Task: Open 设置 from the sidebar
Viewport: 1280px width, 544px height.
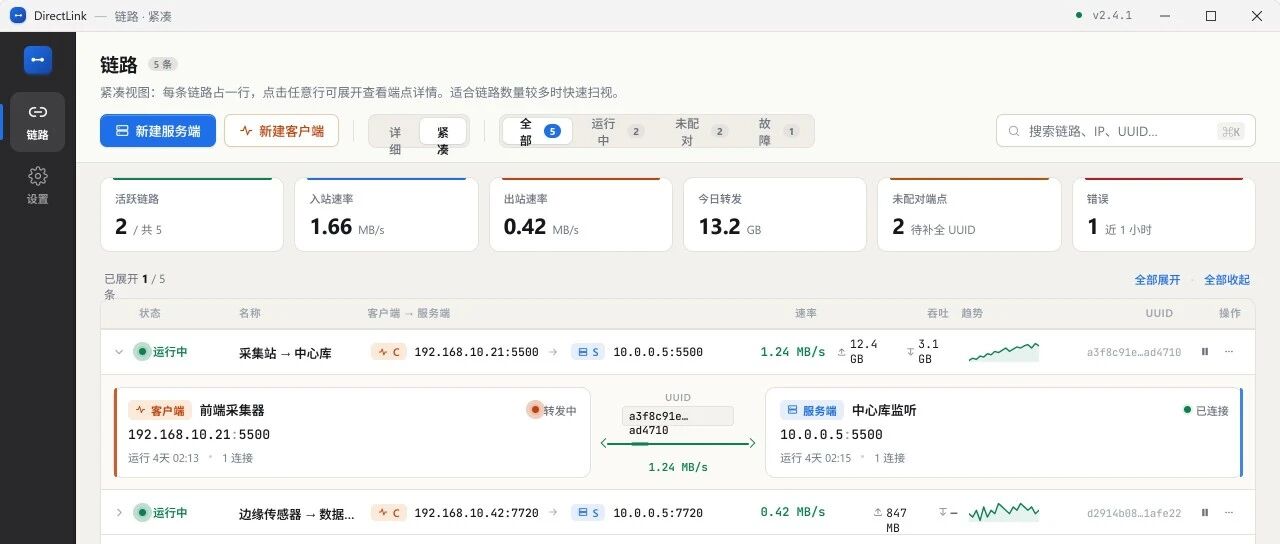Action: (x=38, y=186)
